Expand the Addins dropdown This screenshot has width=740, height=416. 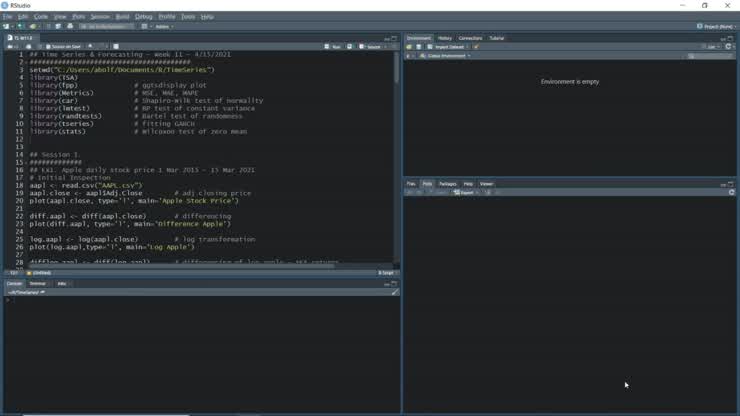click(x=164, y=26)
